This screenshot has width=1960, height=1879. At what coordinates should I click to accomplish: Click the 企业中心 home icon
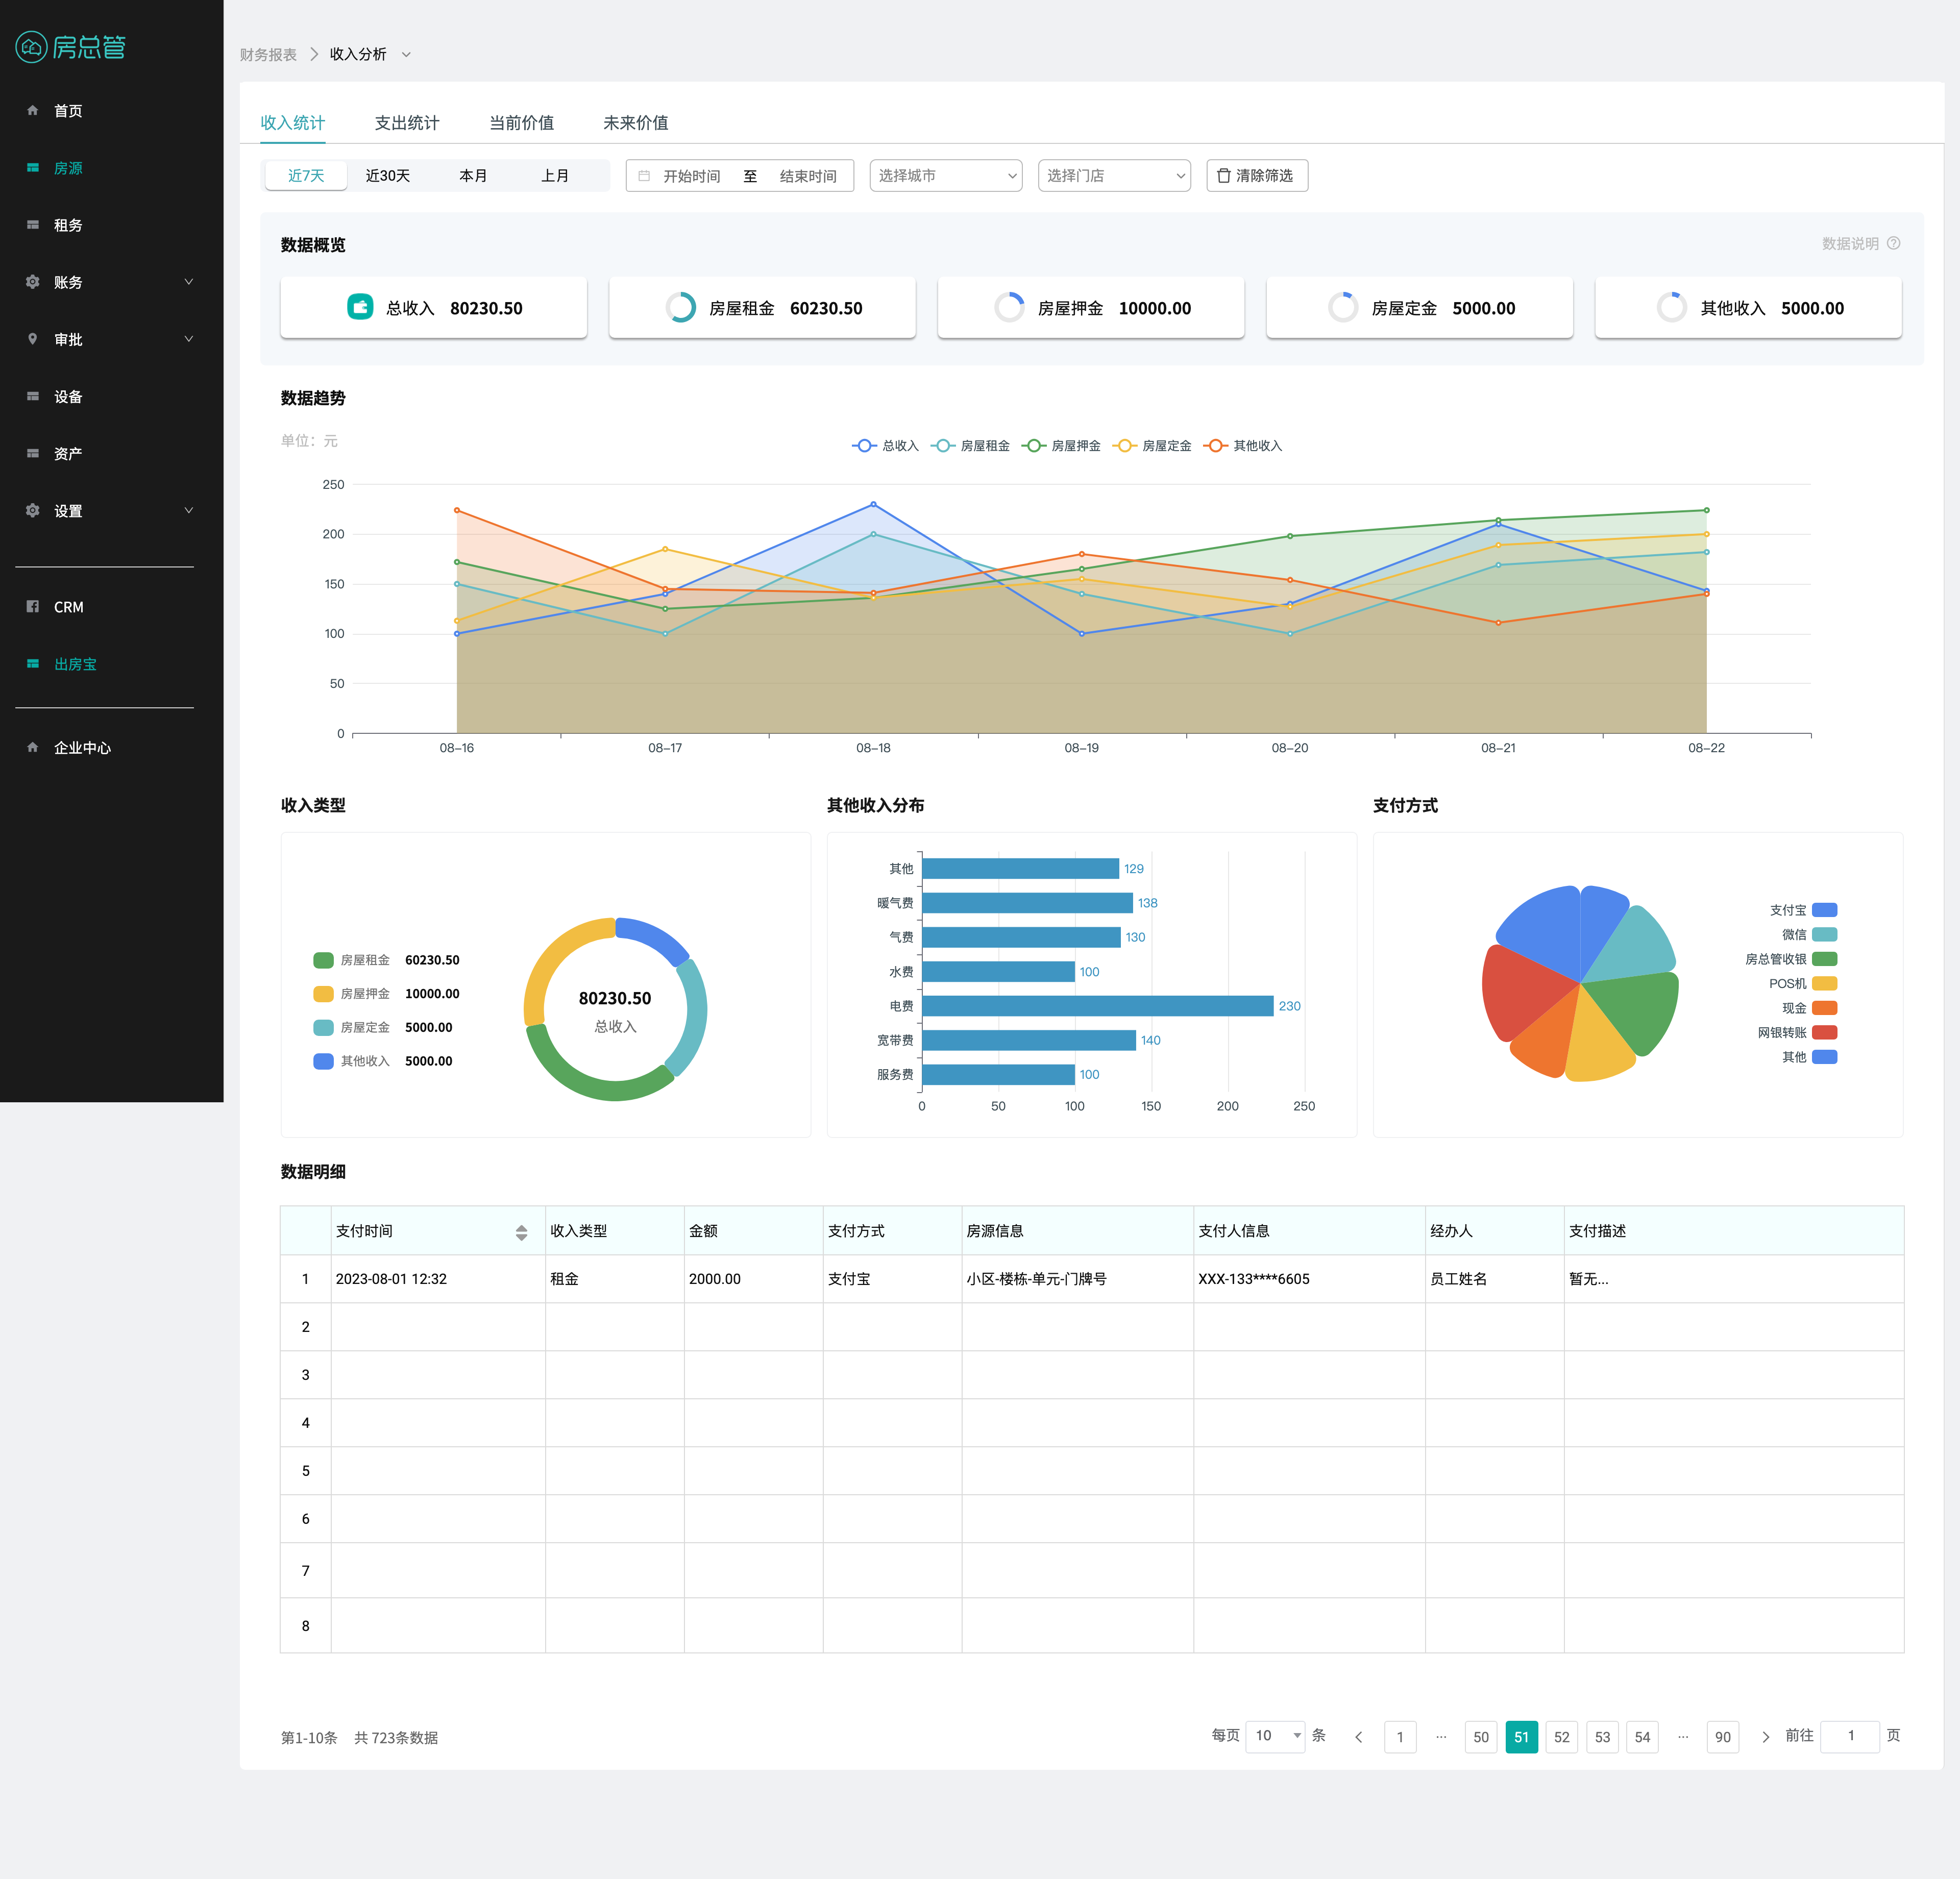tap(33, 747)
